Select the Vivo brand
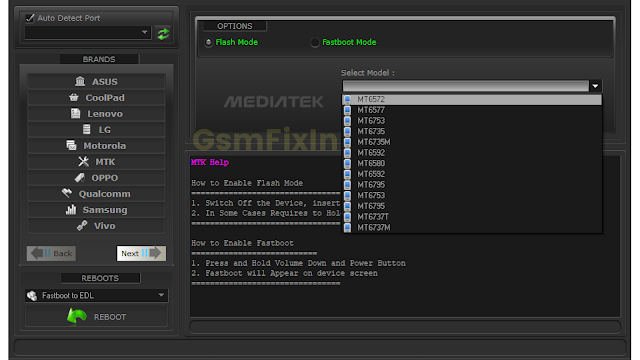Viewport: 640px width, 360px height. tap(96, 225)
